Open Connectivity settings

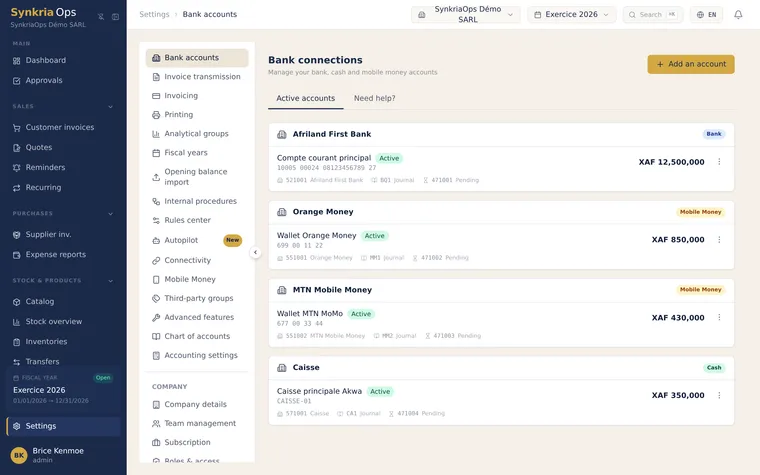(x=197, y=260)
